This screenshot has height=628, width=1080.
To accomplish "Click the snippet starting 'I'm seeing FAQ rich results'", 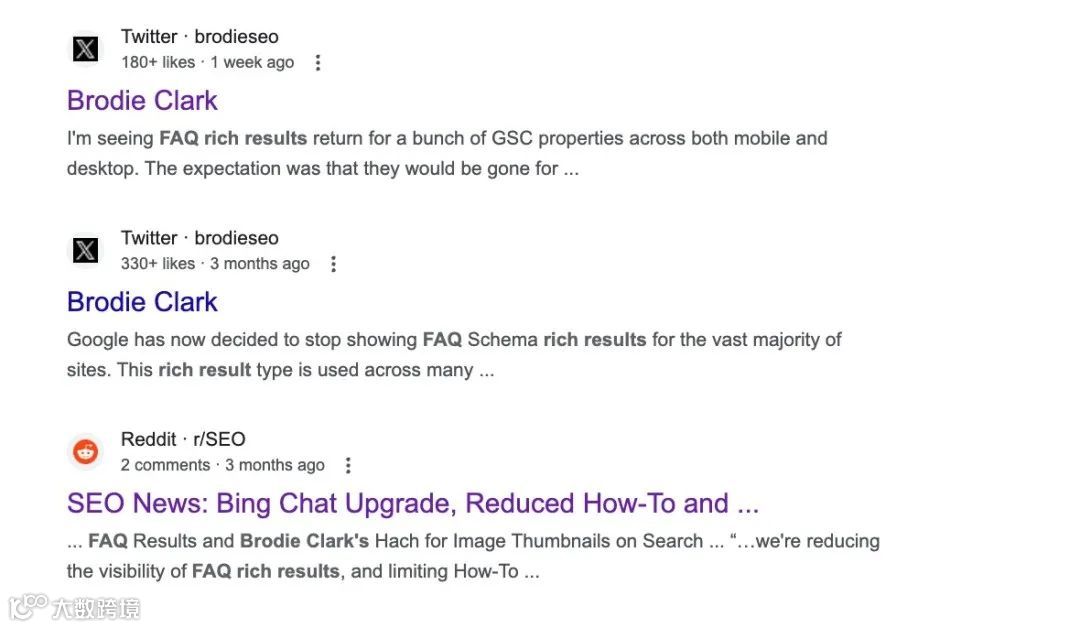I will 446,153.
